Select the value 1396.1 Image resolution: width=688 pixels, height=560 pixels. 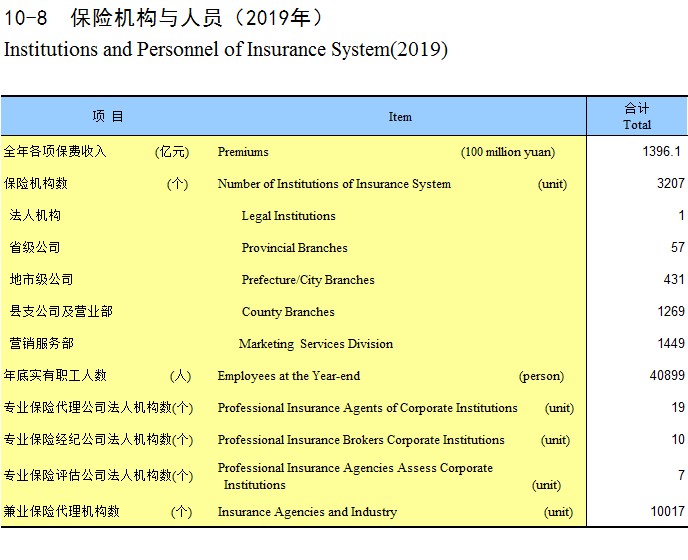661,151
